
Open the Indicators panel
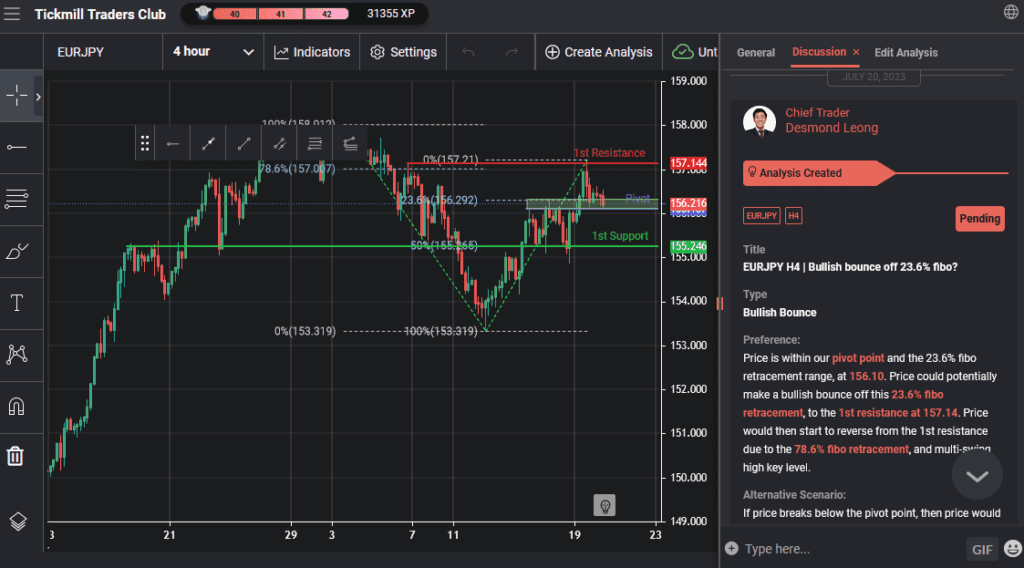click(x=312, y=52)
